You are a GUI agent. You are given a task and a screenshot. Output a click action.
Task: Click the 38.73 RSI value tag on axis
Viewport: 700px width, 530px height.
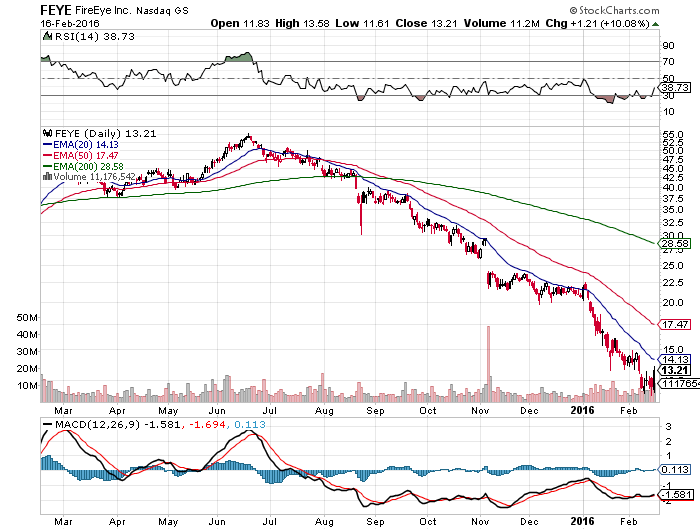coord(675,88)
